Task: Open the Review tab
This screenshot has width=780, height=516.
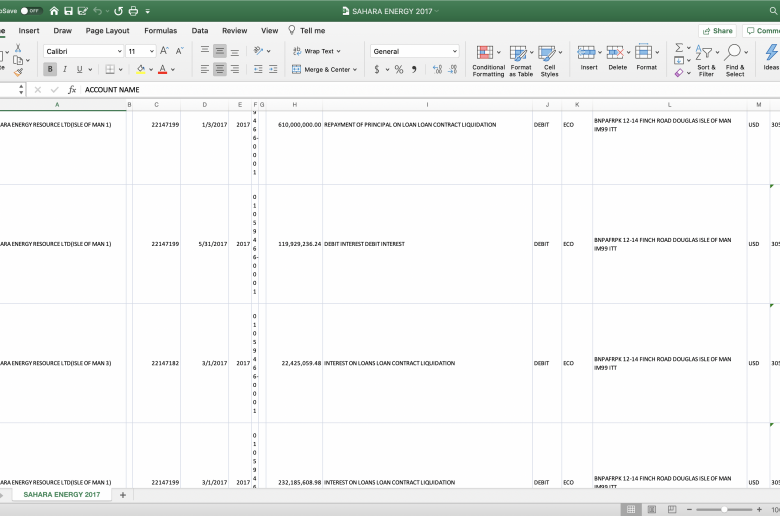Action: tap(235, 30)
